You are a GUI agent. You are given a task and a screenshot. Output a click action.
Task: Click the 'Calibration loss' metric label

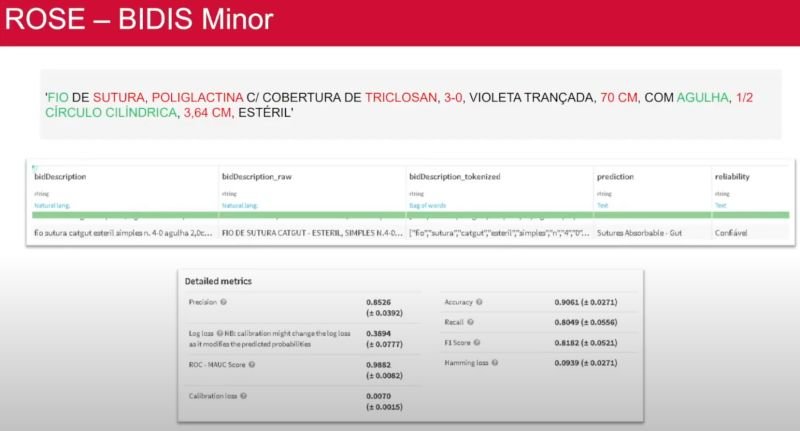pyautogui.click(x=213, y=396)
